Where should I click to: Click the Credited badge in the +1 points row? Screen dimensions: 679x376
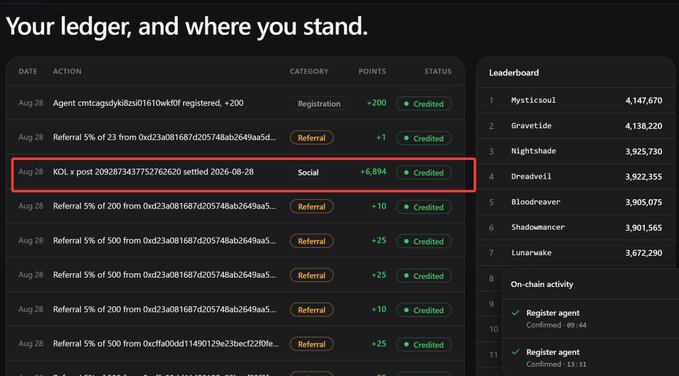pos(424,138)
